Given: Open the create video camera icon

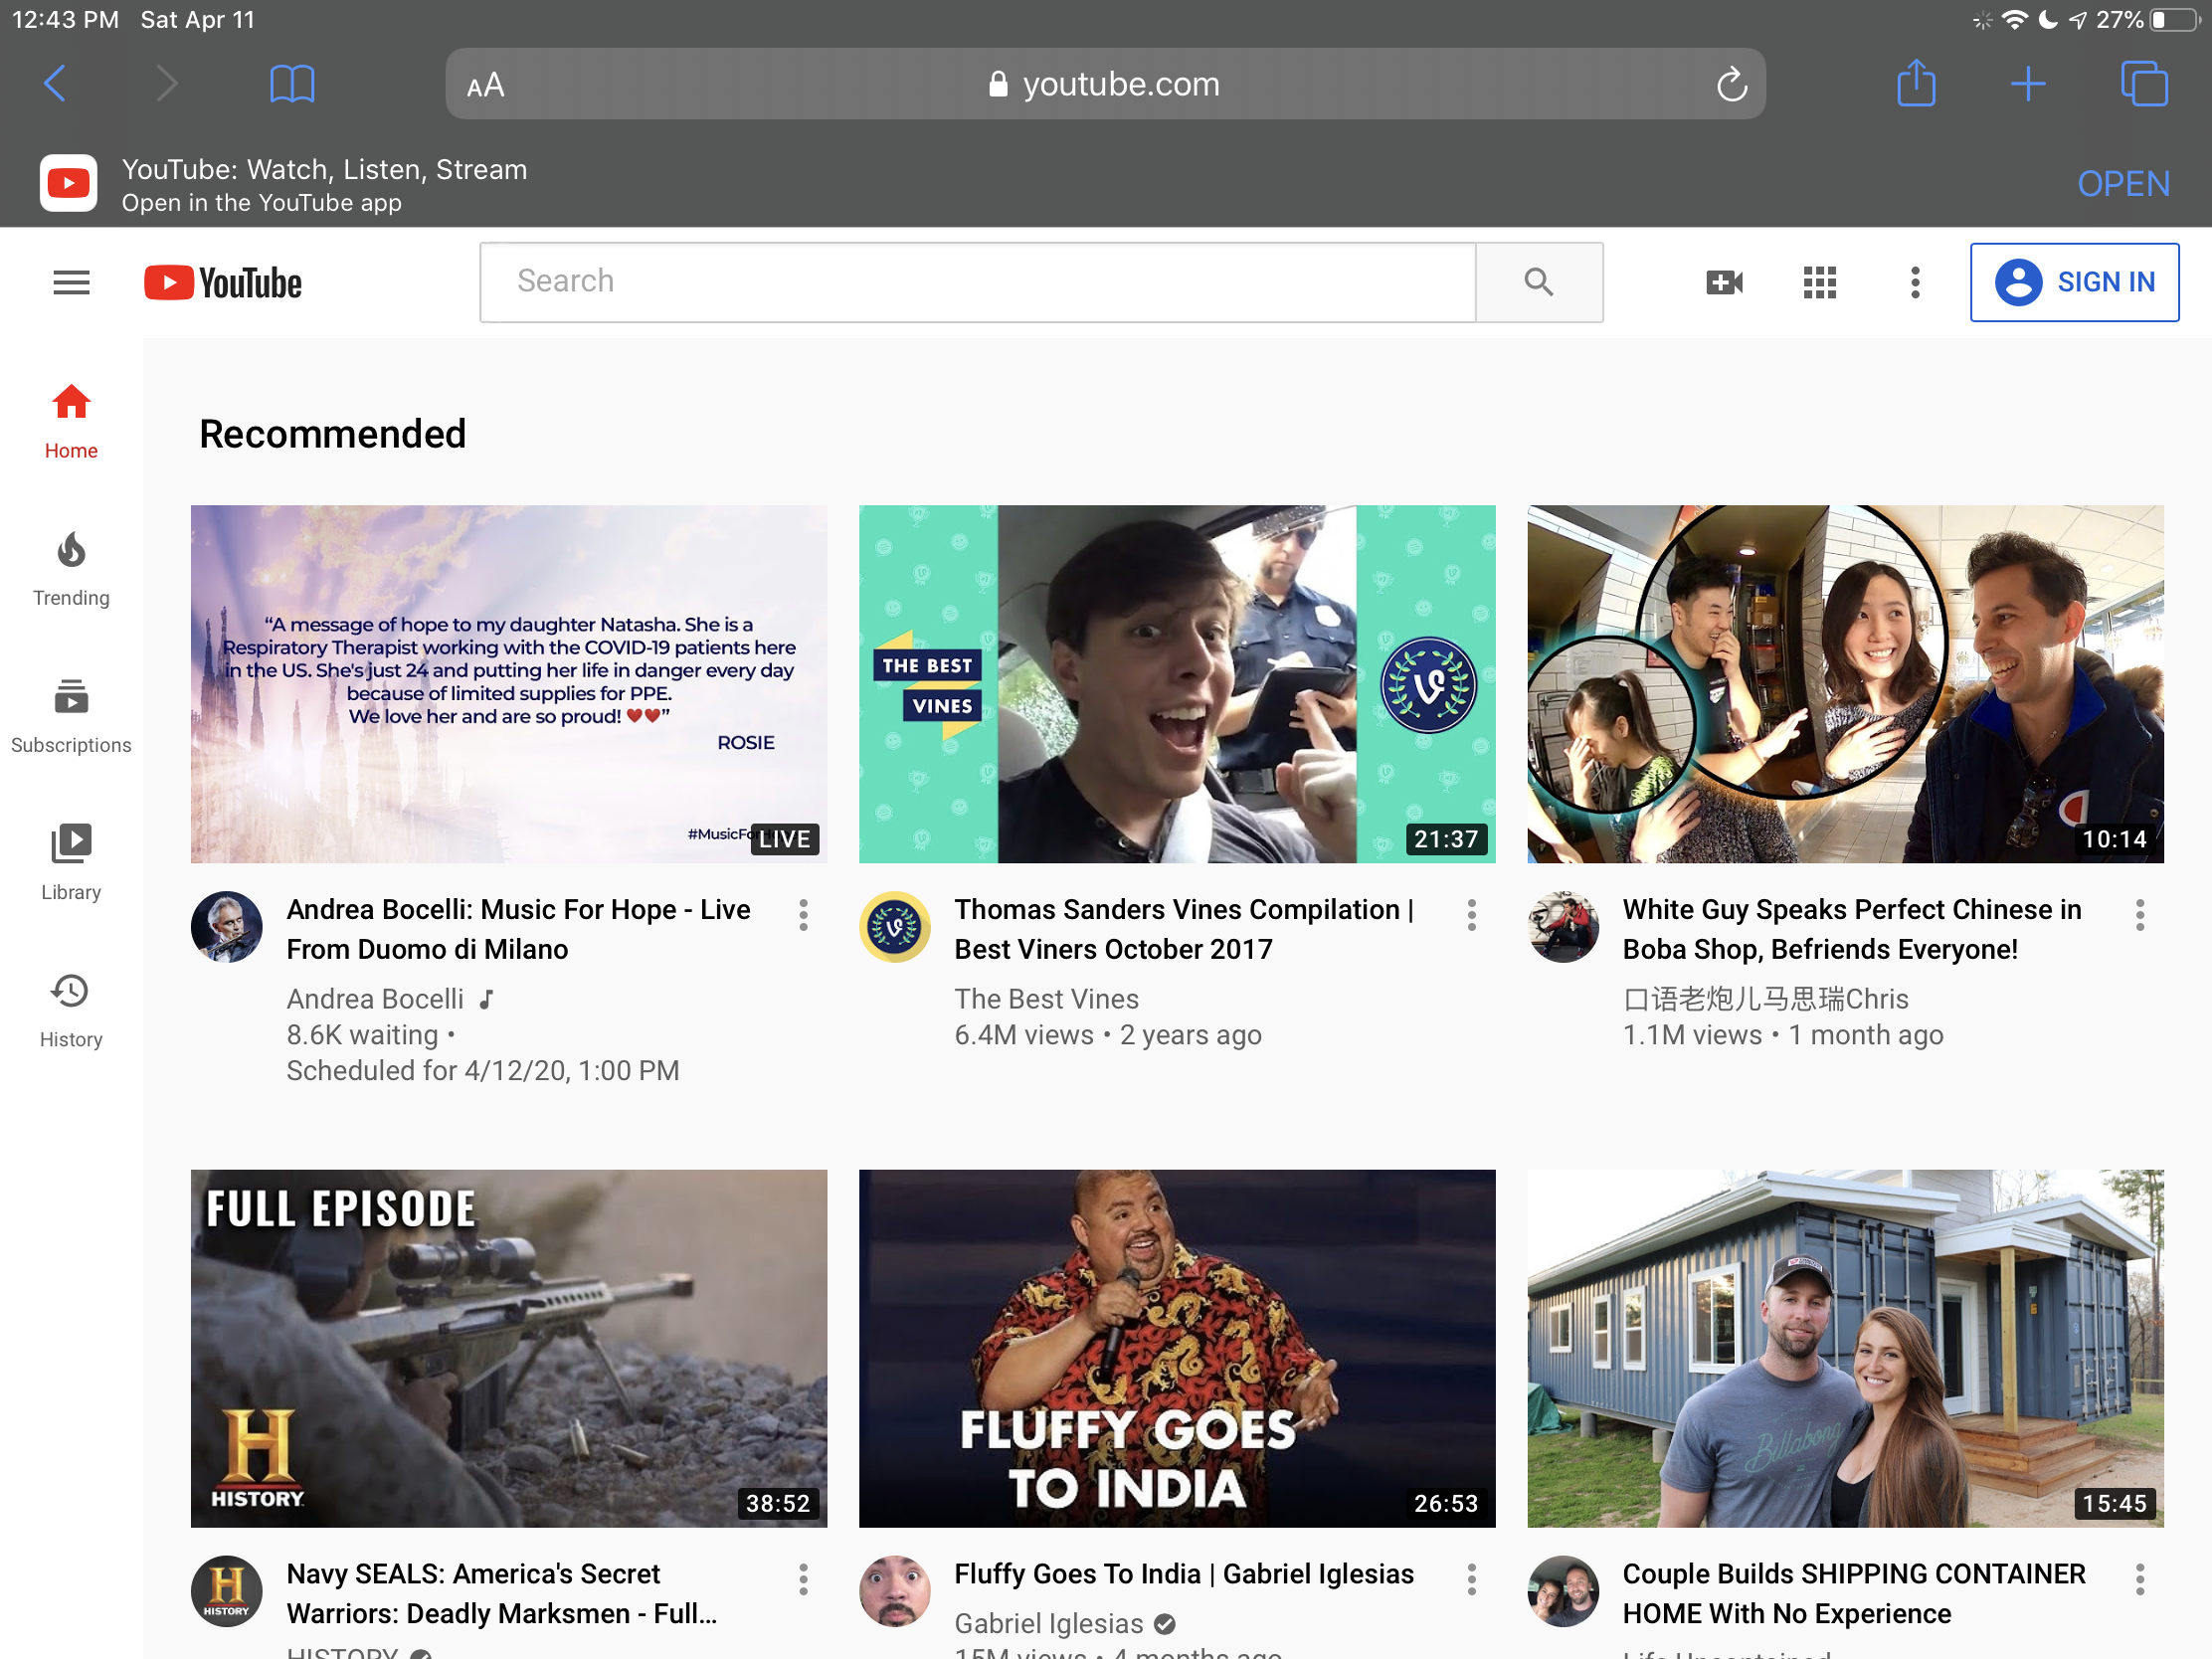Looking at the screenshot, I should [x=1723, y=283].
